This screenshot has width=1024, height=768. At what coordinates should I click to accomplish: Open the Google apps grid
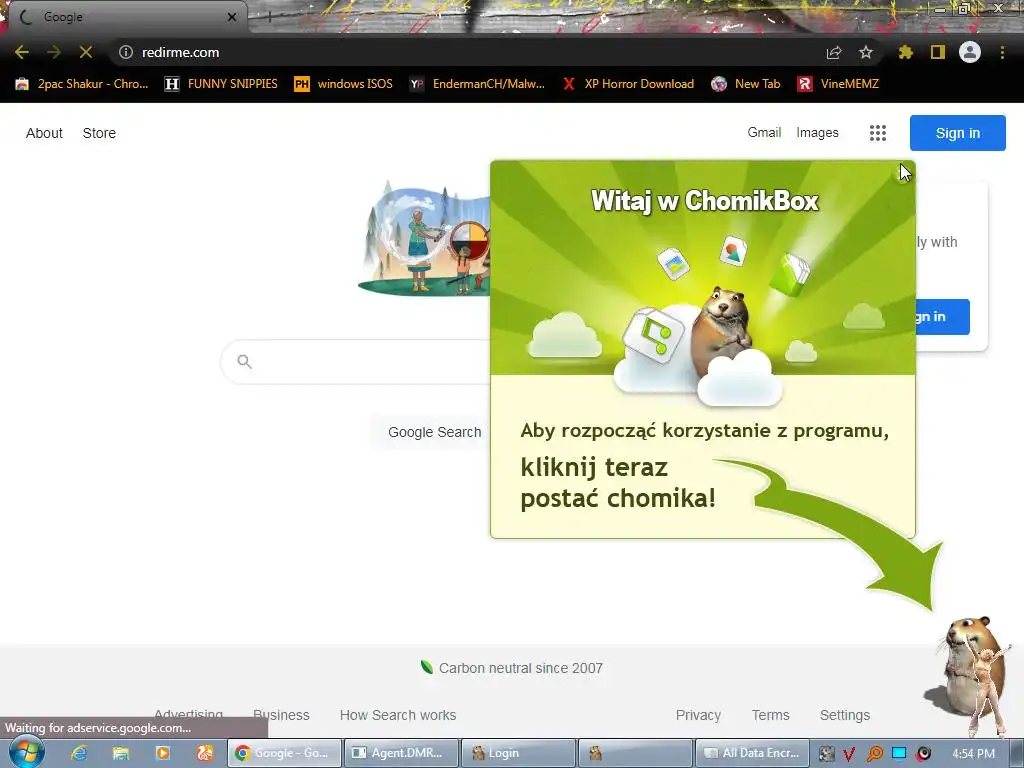[x=878, y=133]
